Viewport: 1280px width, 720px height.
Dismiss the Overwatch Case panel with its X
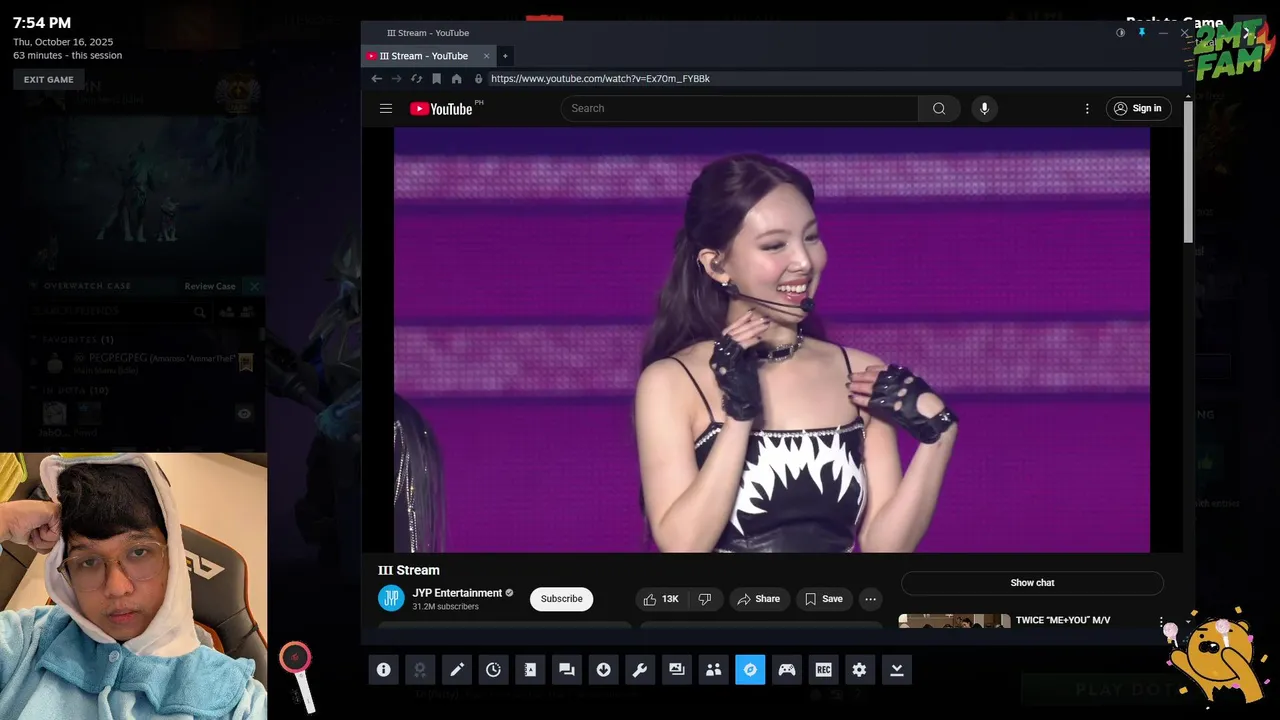(254, 286)
